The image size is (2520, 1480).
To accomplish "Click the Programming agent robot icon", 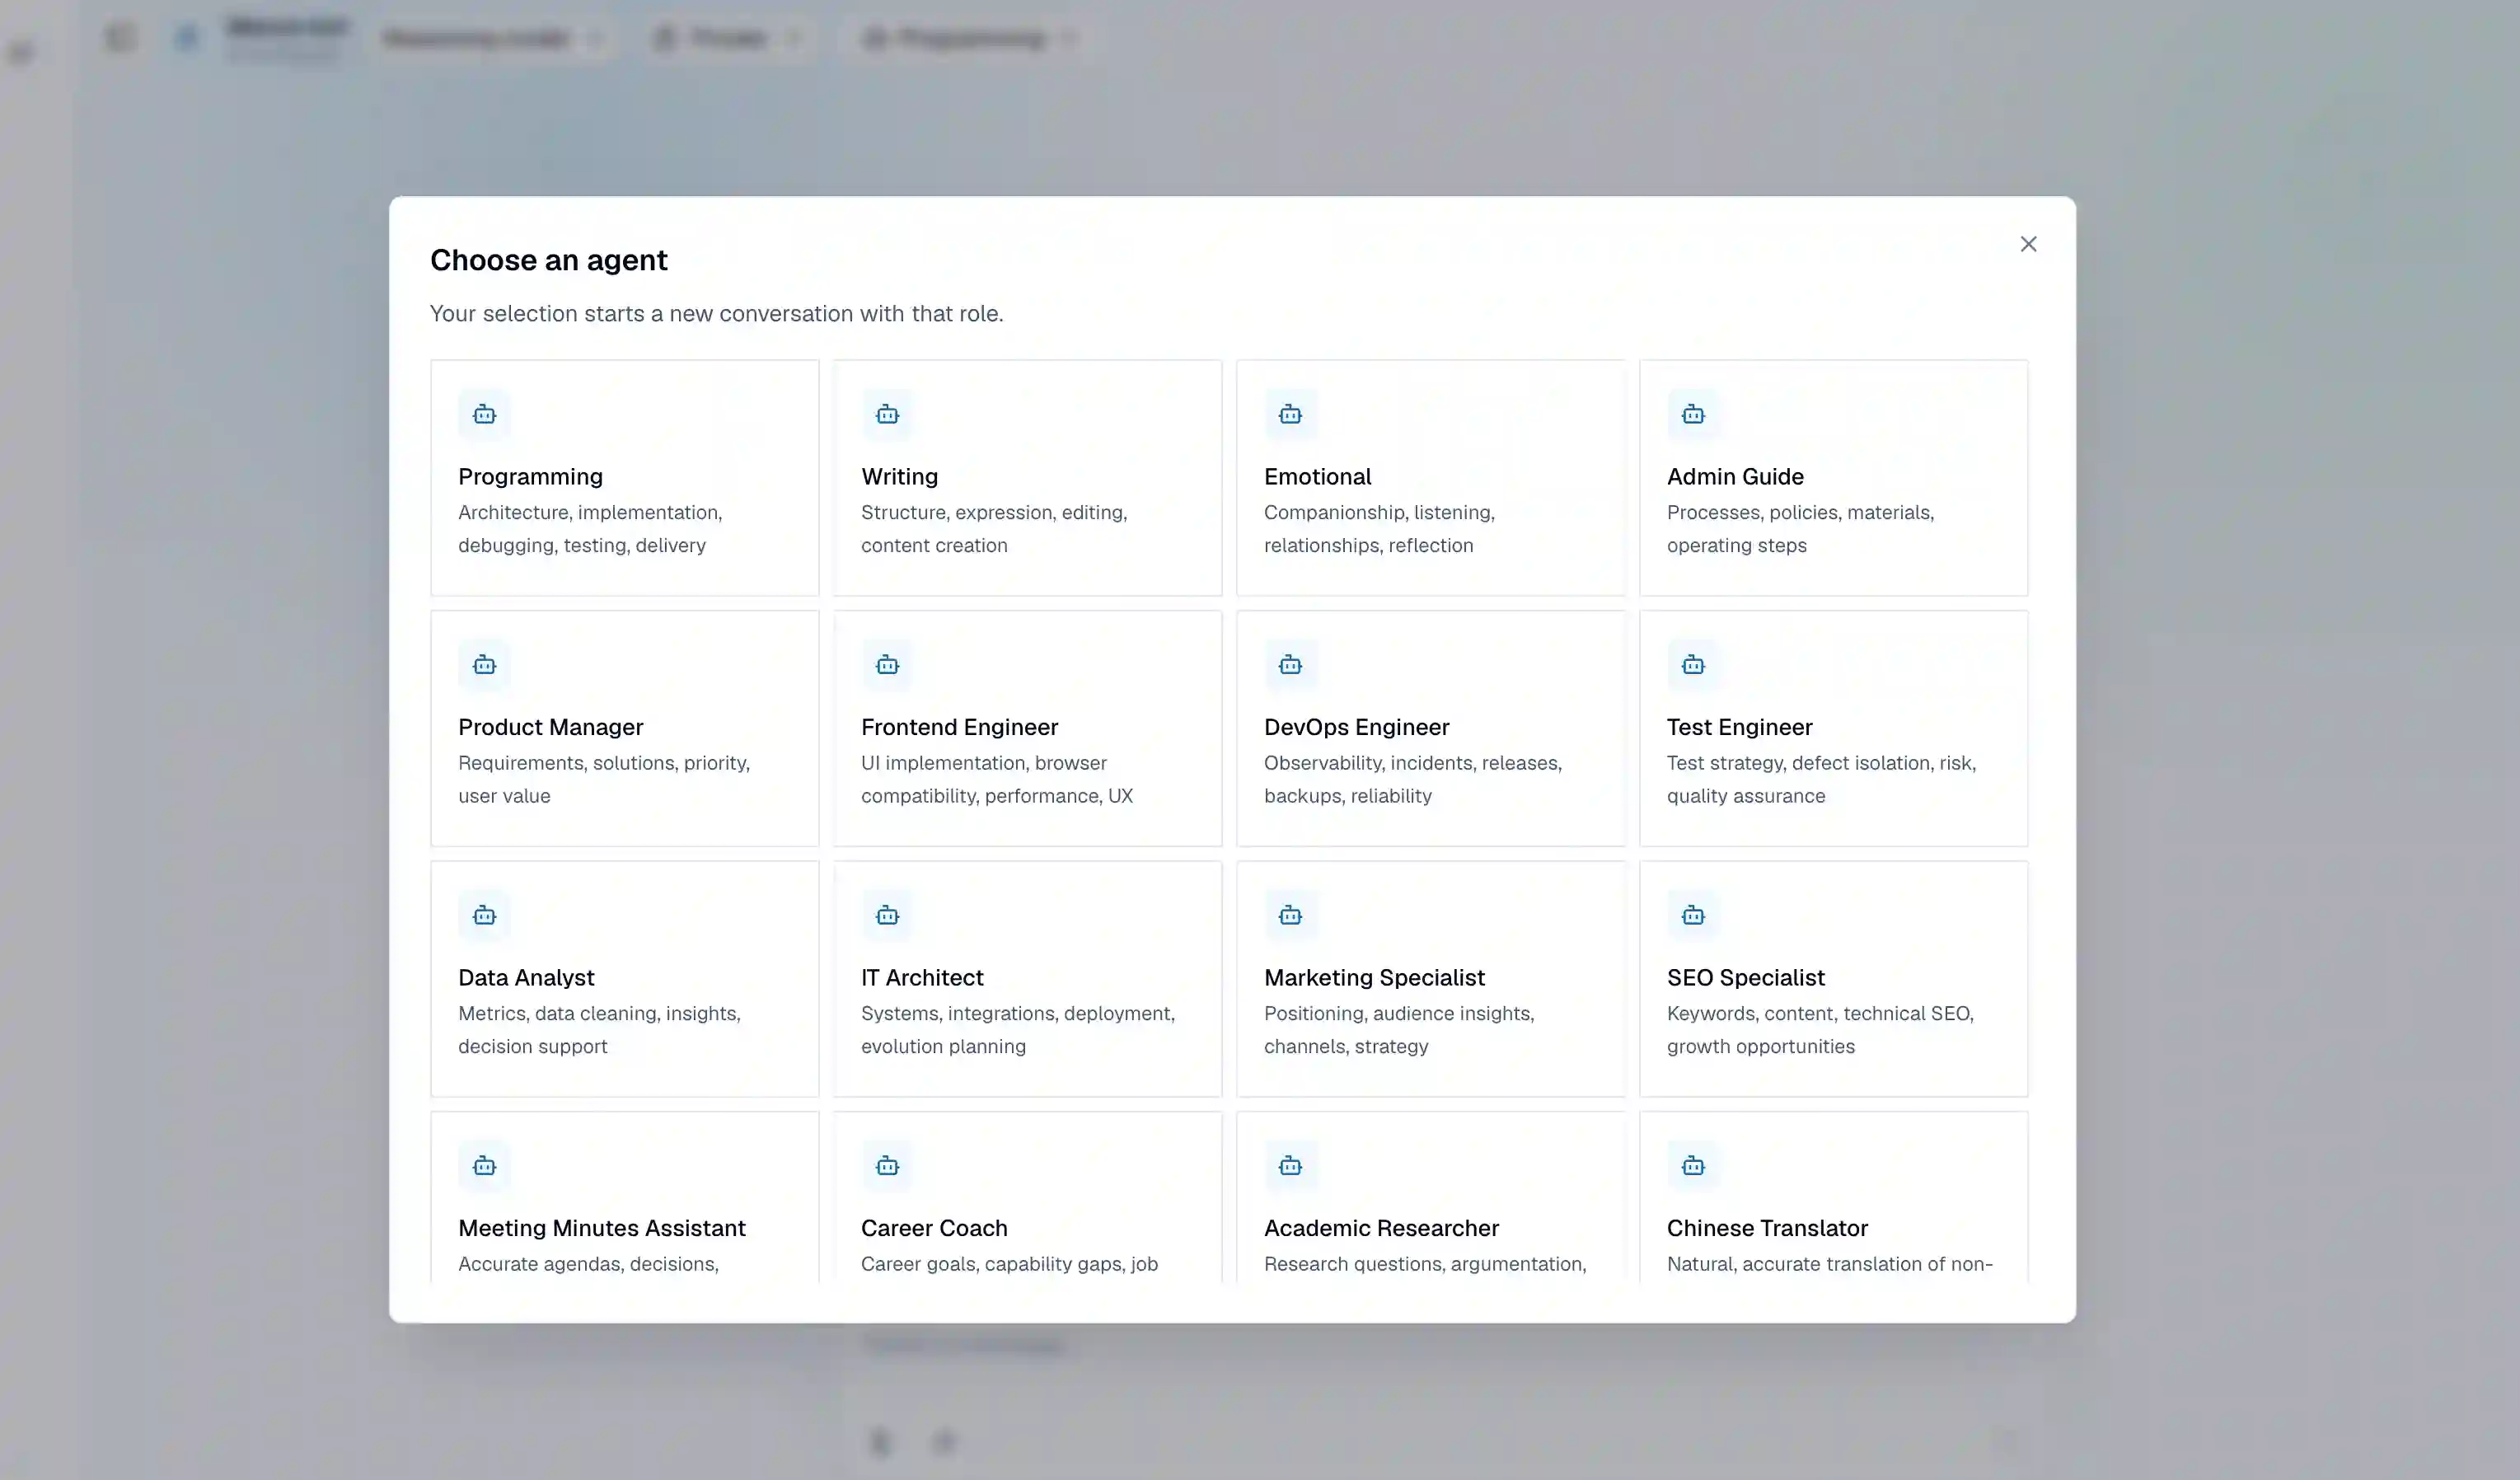I will click(484, 414).
